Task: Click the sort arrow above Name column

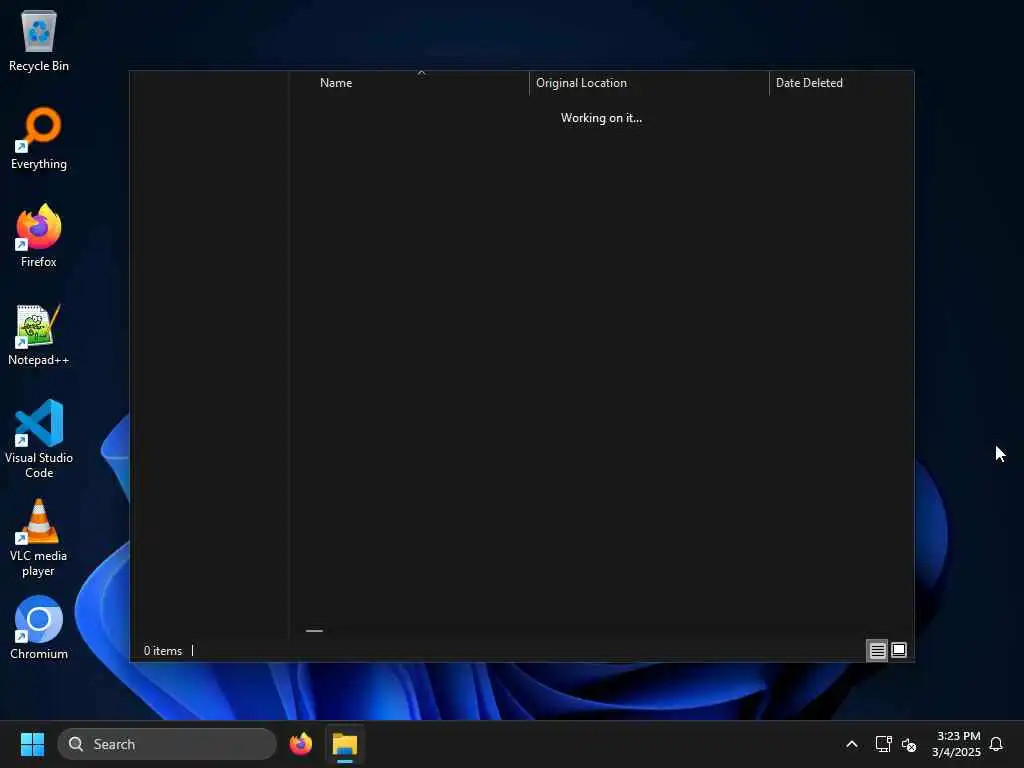Action: pyautogui.click(x=421, y=73)
